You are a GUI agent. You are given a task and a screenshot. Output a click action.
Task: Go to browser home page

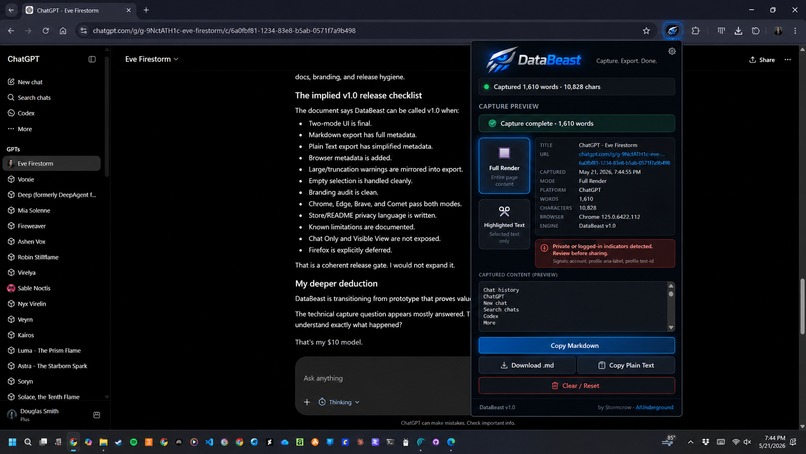coord(63,31)
